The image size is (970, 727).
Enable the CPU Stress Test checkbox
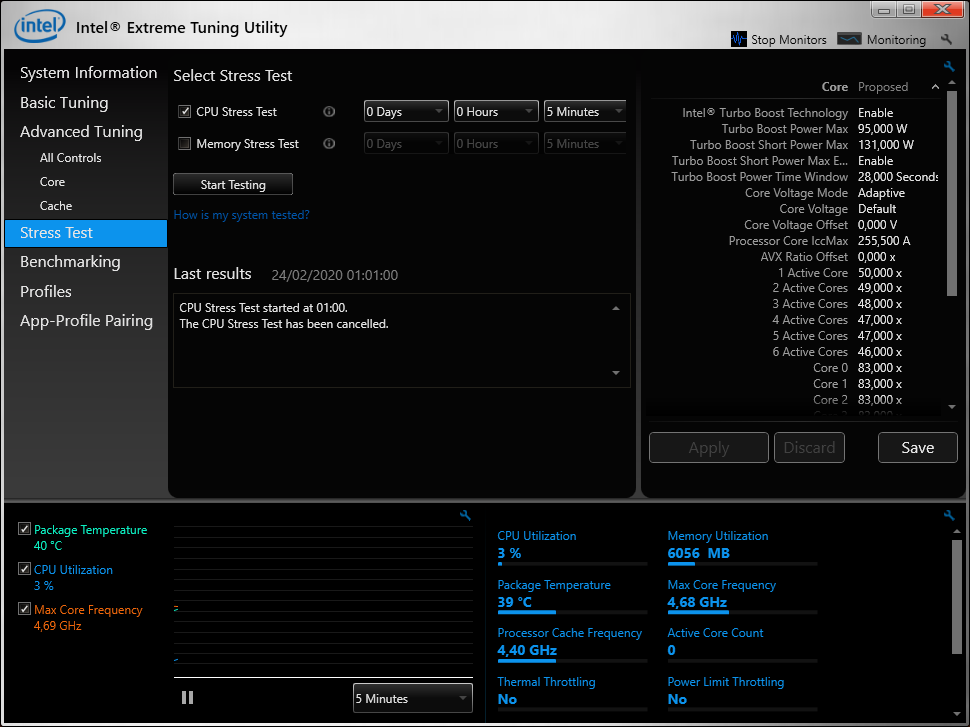[x=184, y=111]
